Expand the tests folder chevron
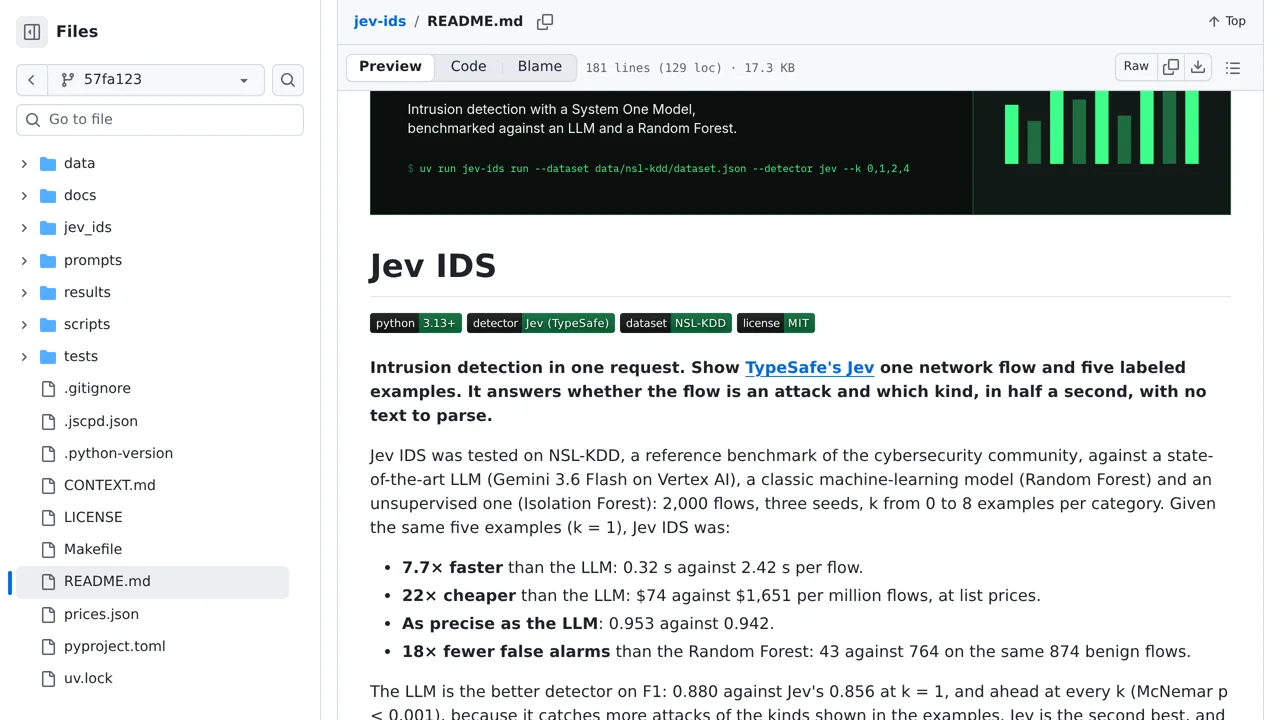The image size is (1280, 720). click(24, 357)
